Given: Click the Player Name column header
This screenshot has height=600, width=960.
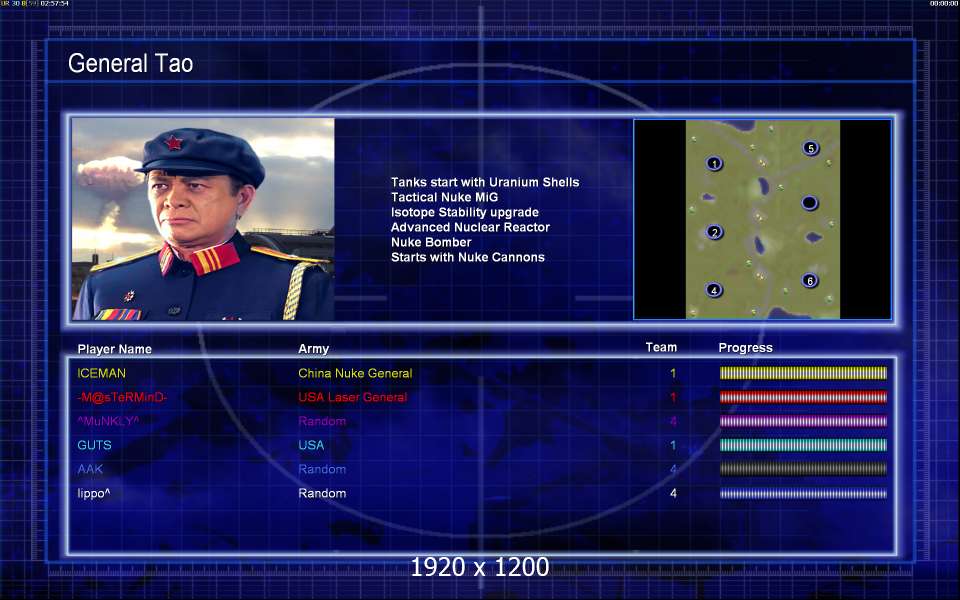Looking at the screenshot, I should click(x=114, y=349).
